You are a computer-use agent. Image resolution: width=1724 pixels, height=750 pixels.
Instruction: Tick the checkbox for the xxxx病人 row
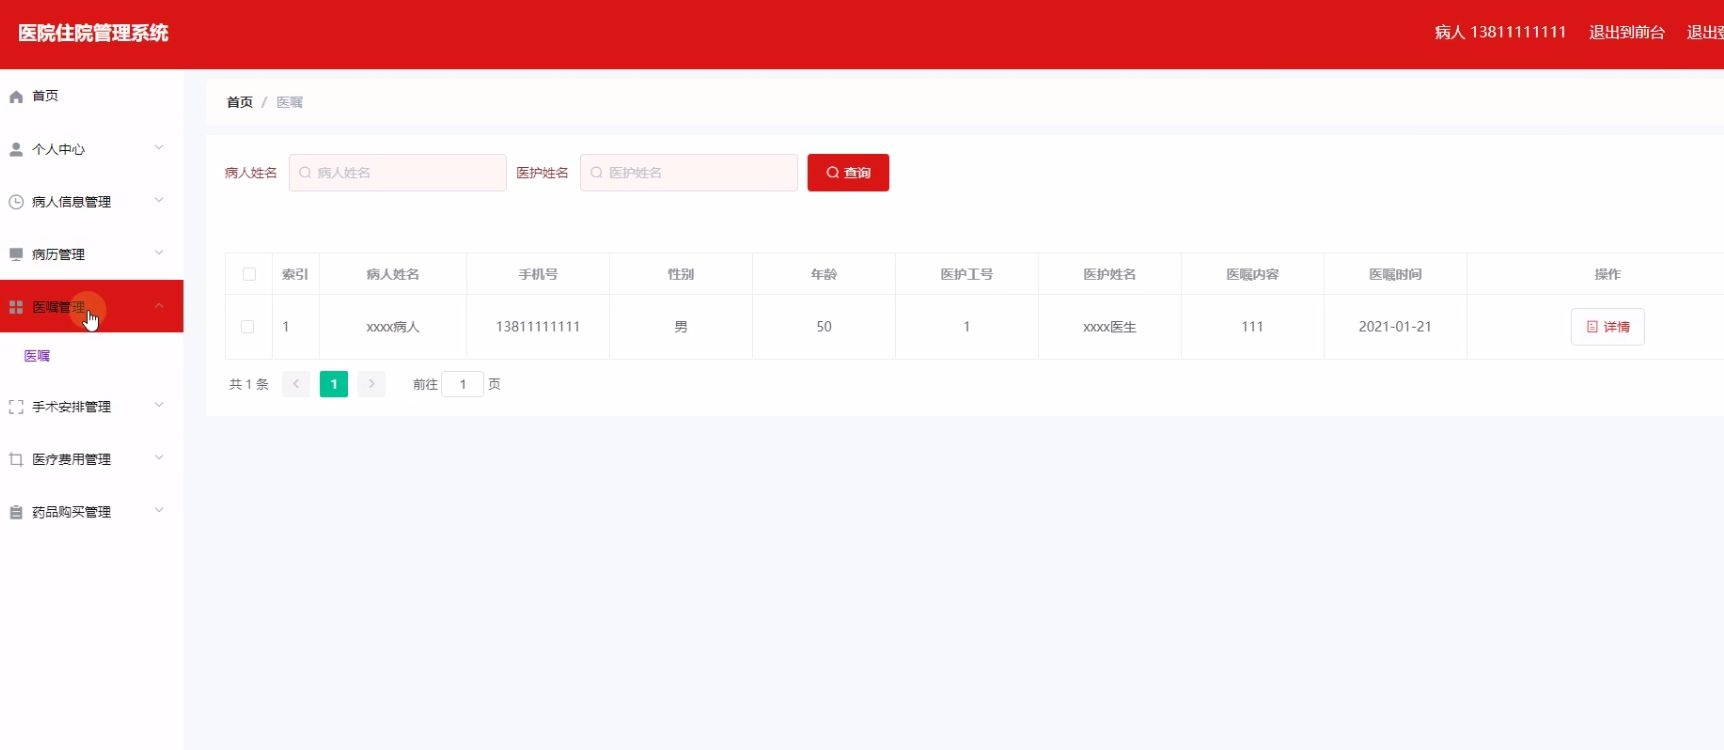(x=248, y=327)
